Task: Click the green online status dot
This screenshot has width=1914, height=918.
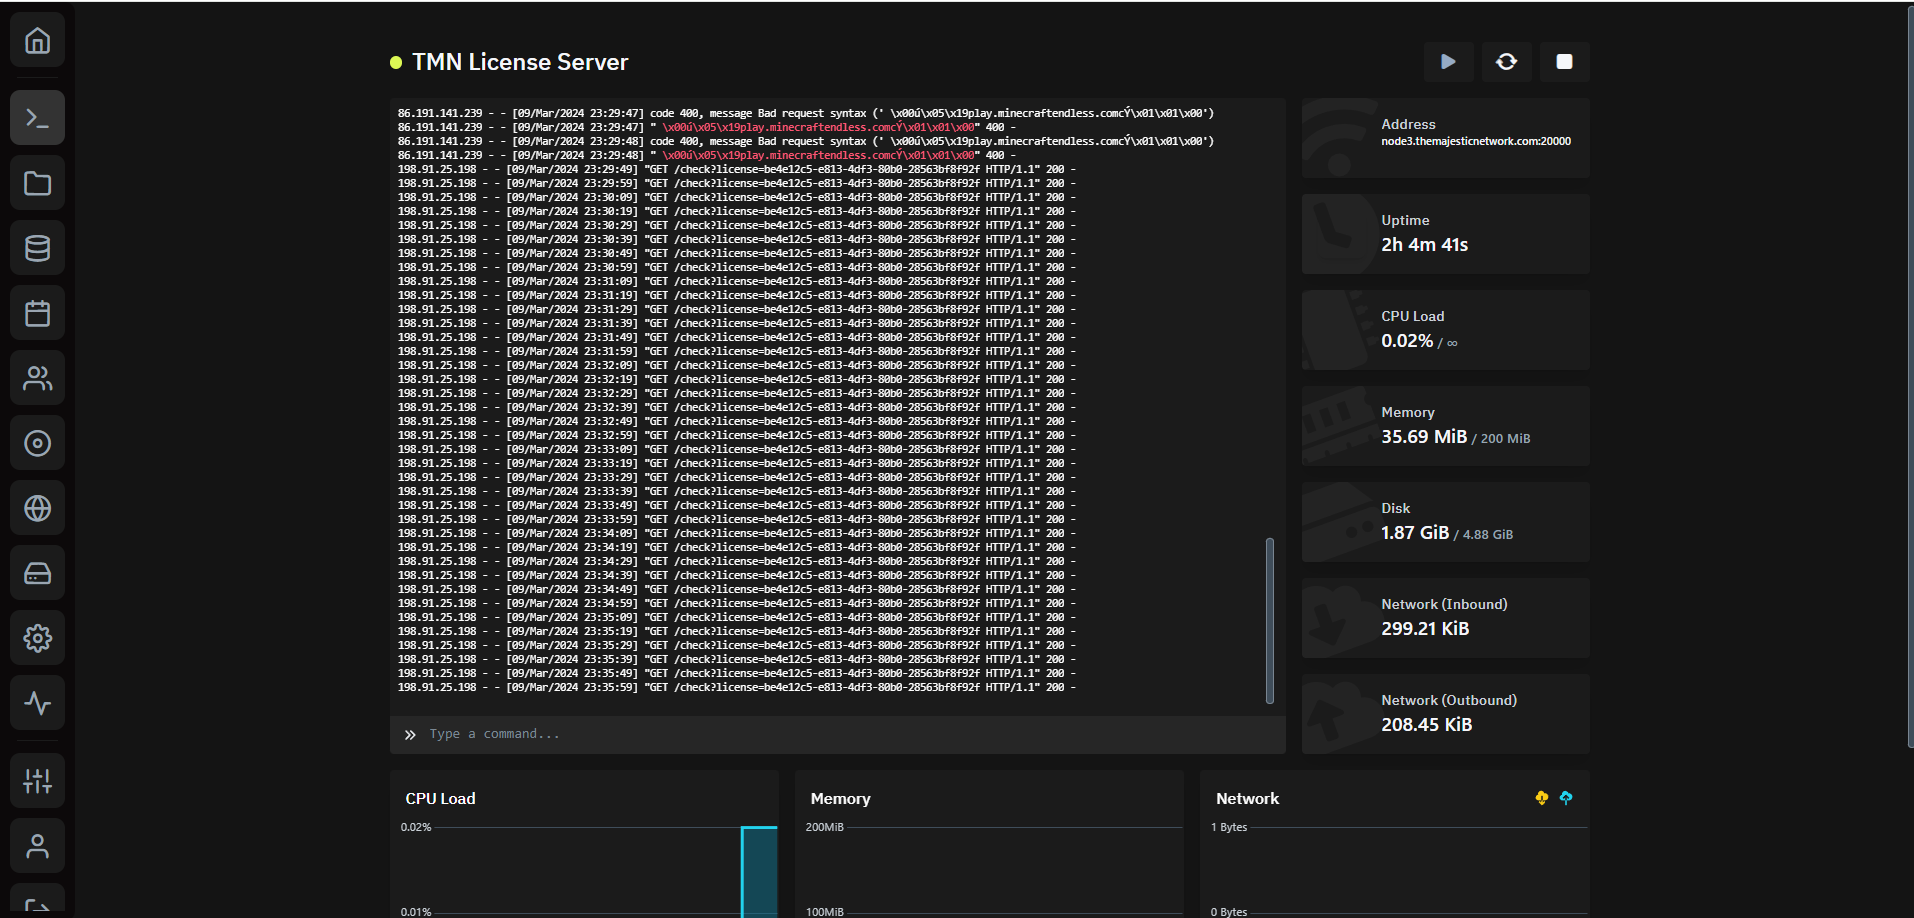Action: (396, 62)
